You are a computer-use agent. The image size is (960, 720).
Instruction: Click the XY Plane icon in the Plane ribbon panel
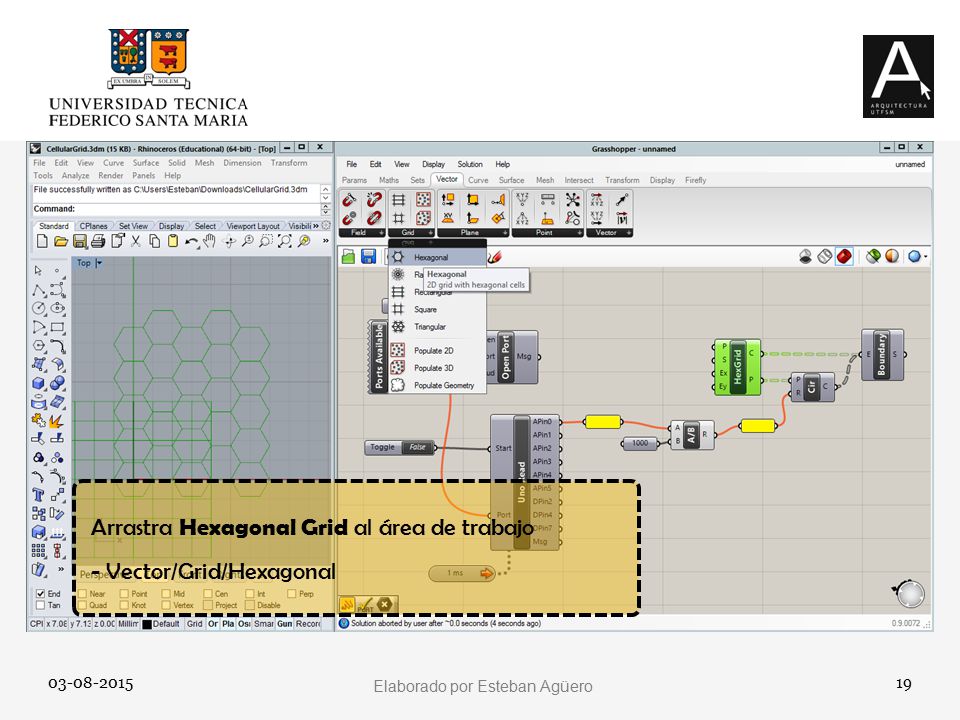(448, 218)
